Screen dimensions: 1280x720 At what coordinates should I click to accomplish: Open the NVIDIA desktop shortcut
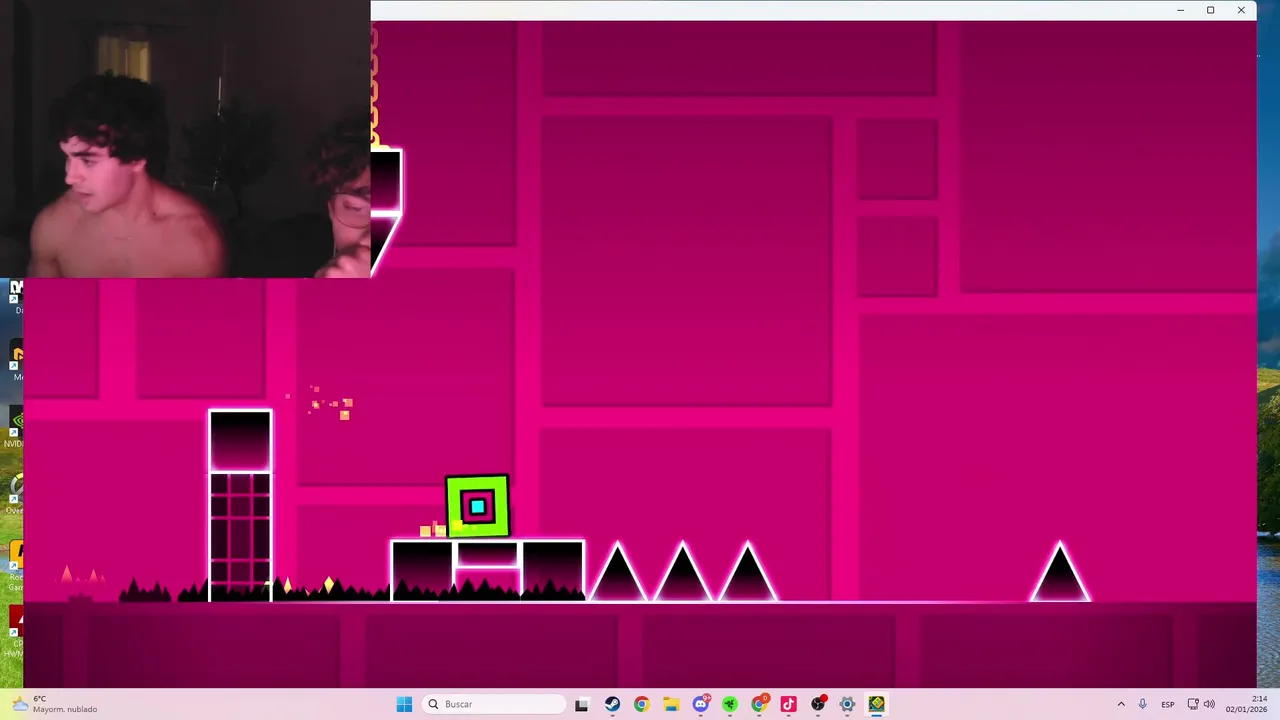(15, 424)
